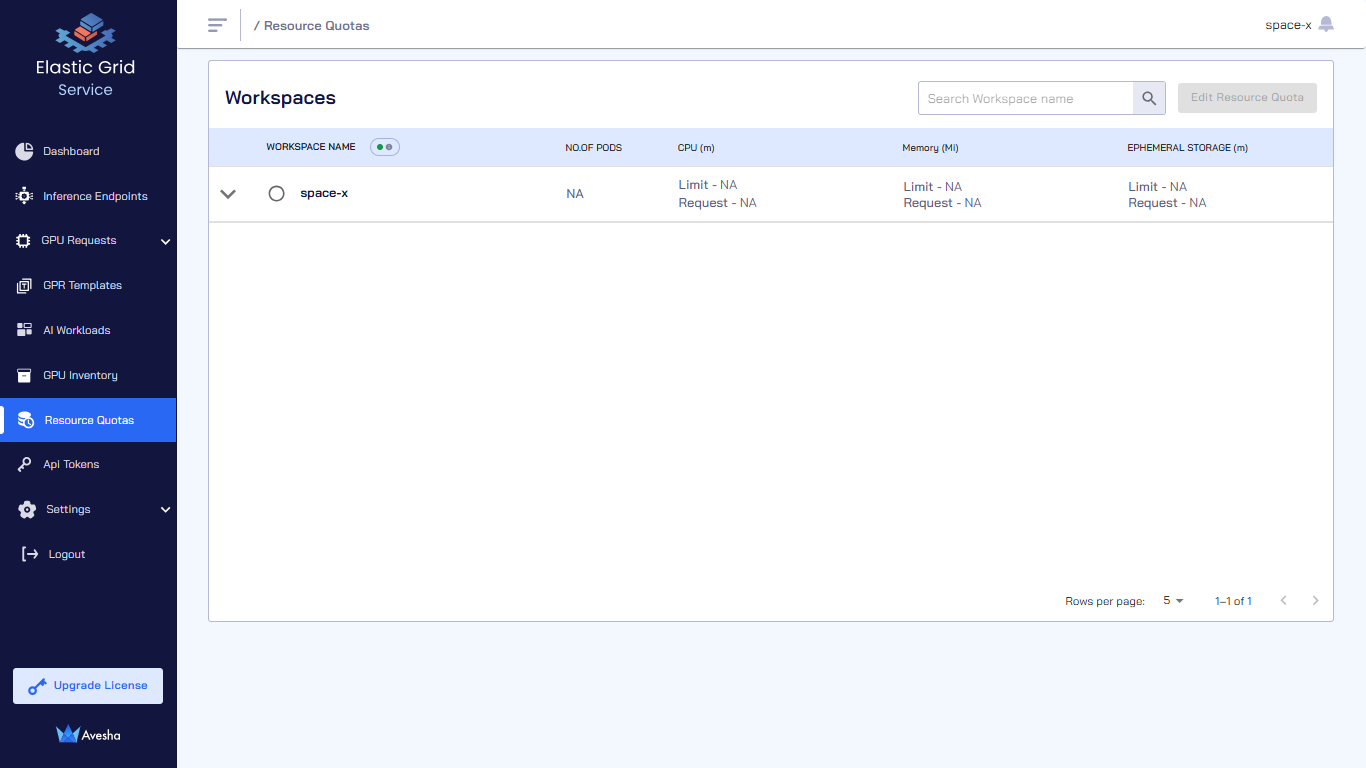Toggle the Workspace Name column switch

(384, 147)
